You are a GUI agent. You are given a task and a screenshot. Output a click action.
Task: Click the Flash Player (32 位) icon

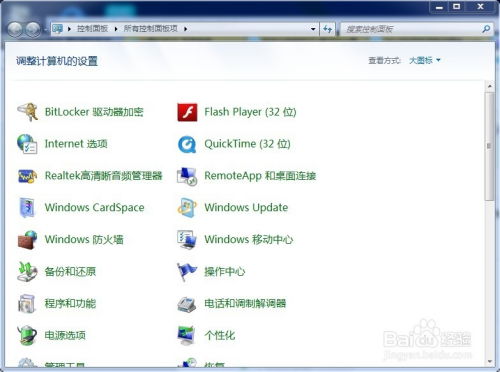pyautogui.click(x=187, y=112)
